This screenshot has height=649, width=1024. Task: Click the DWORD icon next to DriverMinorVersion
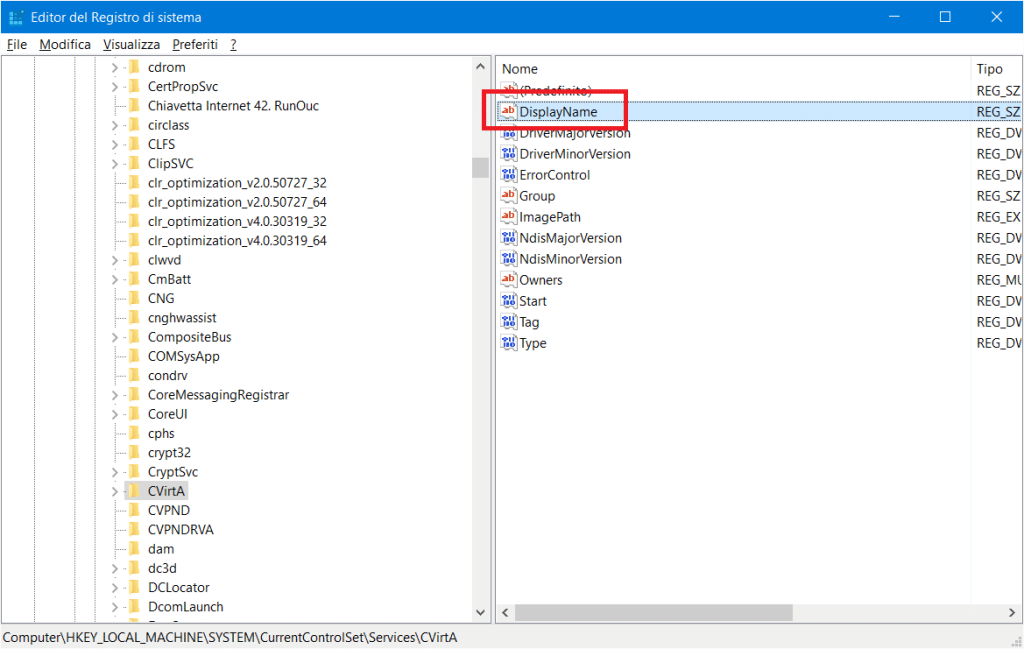coord(509,153)
